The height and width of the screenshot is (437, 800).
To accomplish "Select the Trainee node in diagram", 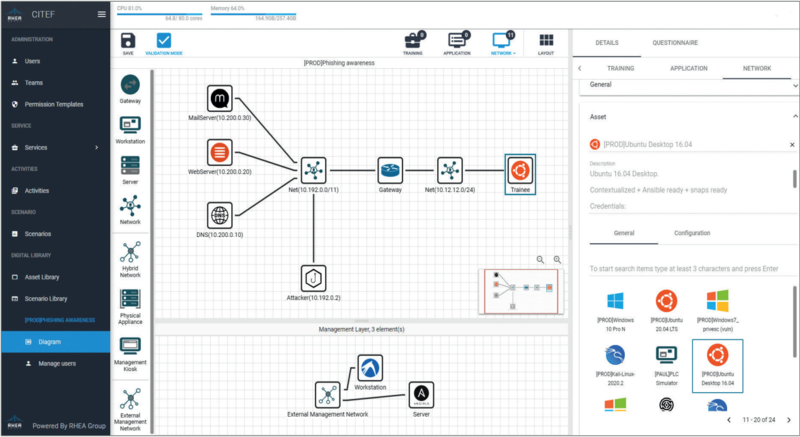I will [x=520, y=171].
